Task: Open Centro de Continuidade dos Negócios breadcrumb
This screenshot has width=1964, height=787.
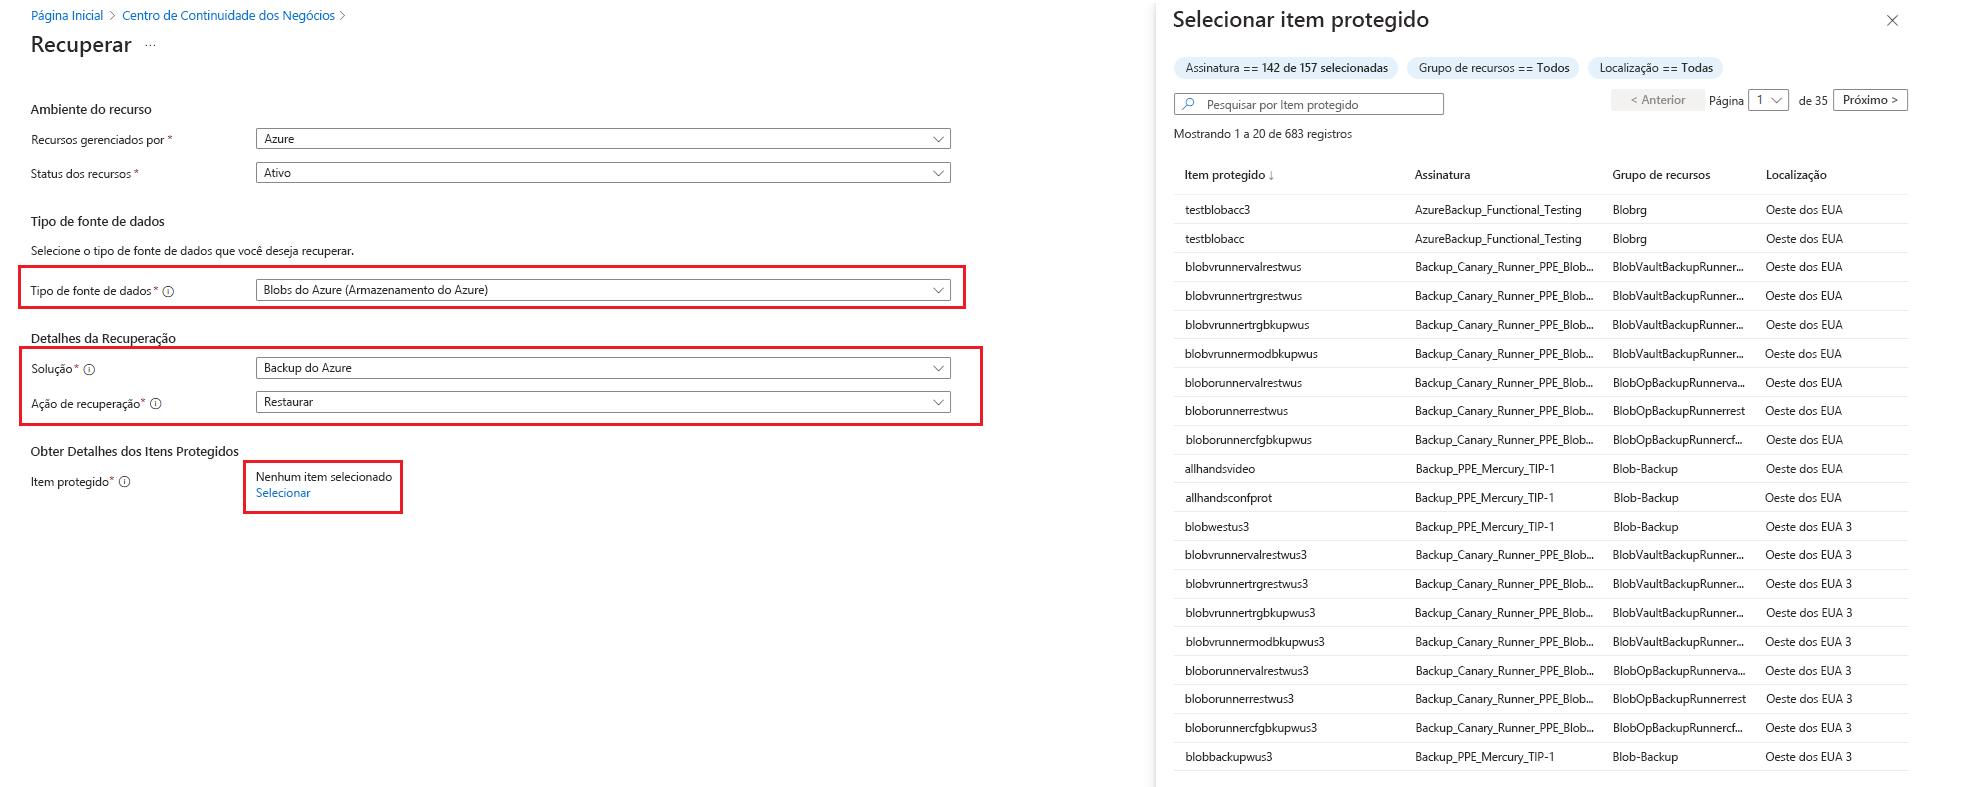Action: [228, 16]
